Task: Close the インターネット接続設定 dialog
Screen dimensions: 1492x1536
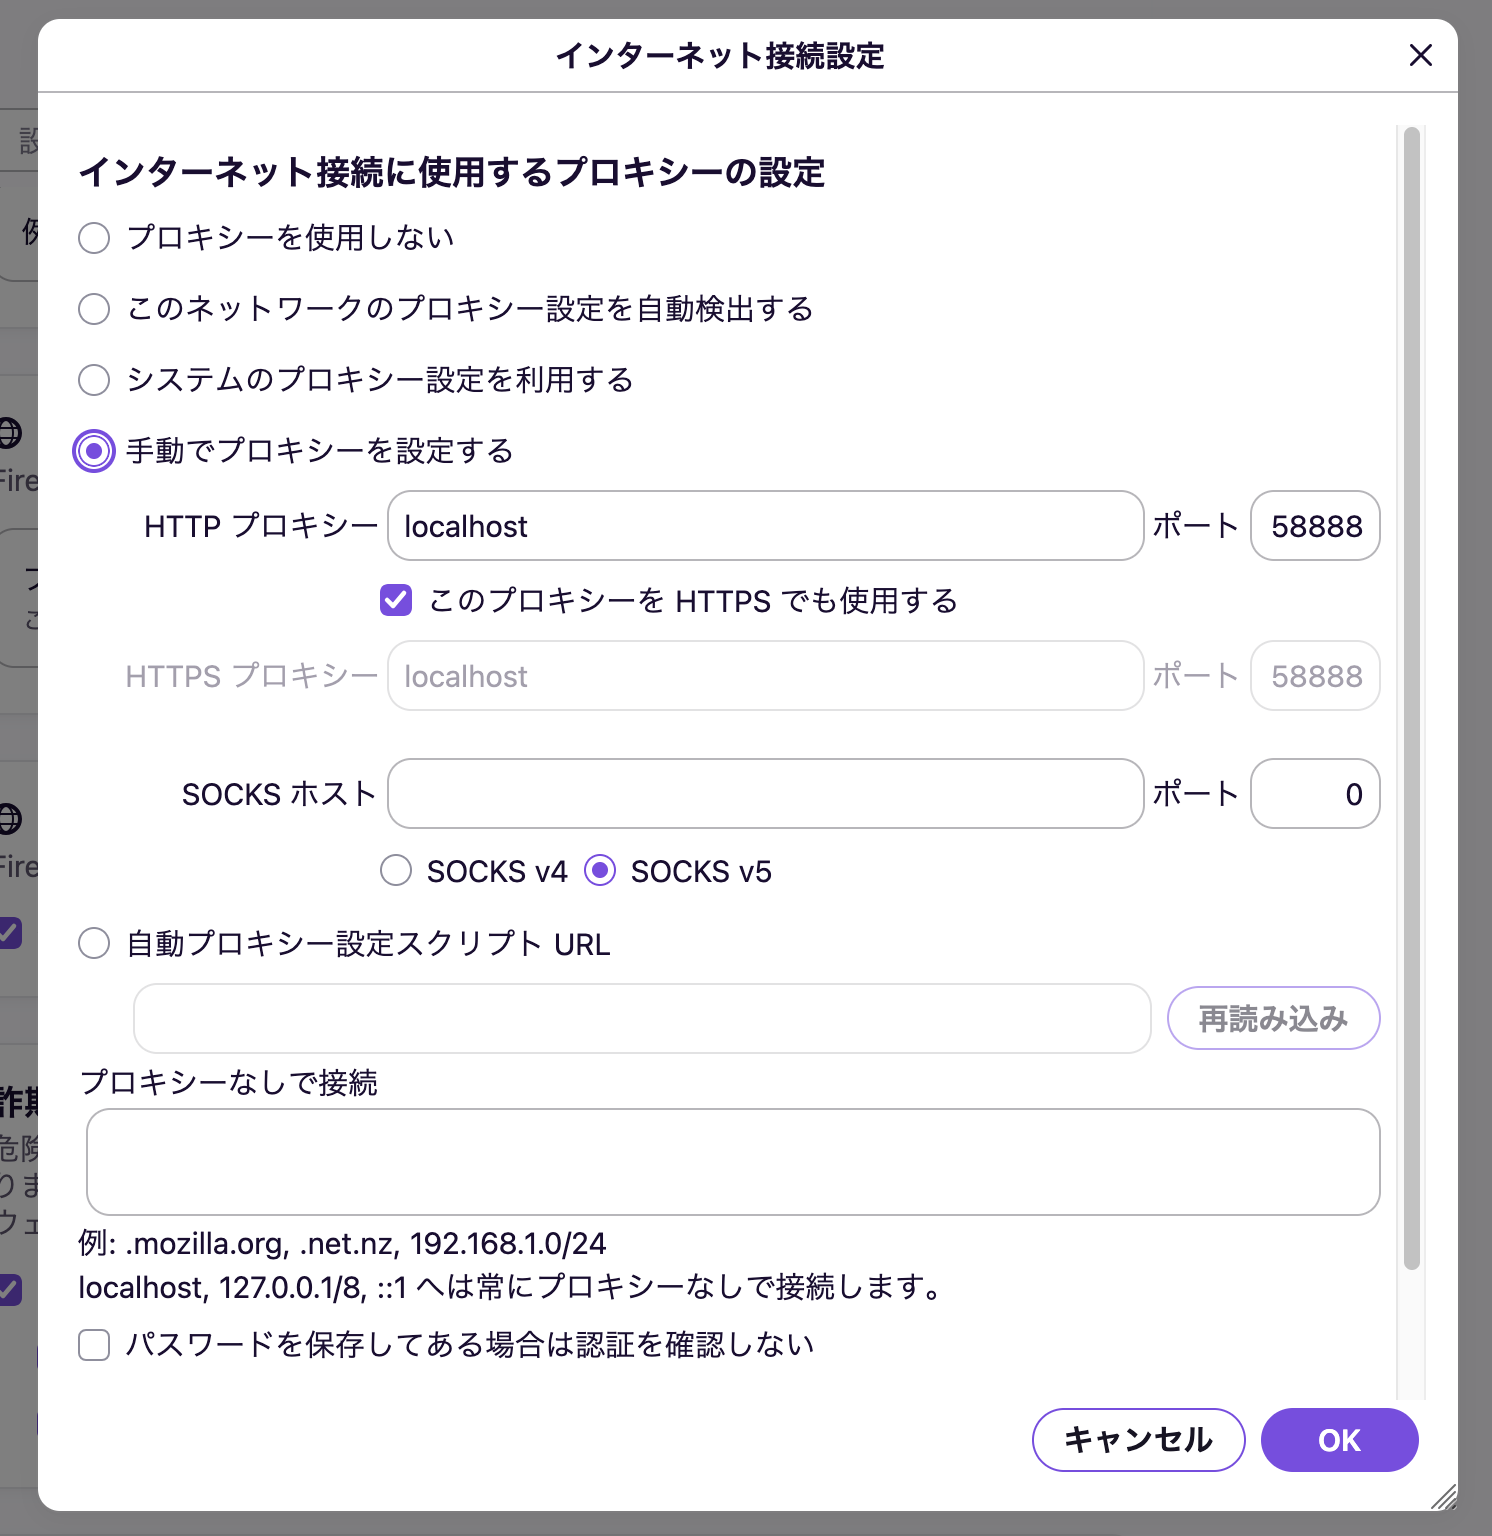Action: point(1420,55)
